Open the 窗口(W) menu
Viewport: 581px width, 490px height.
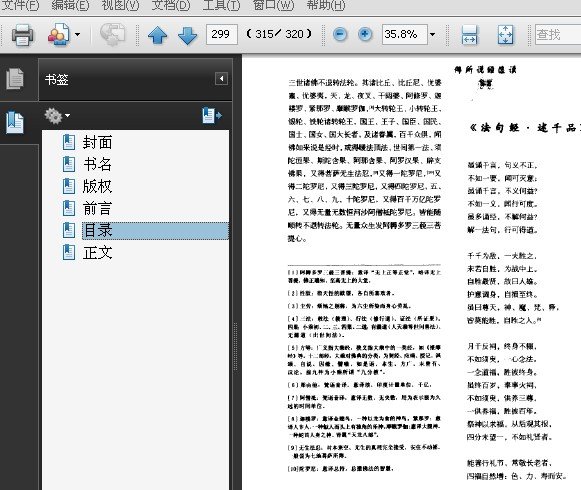273,5
